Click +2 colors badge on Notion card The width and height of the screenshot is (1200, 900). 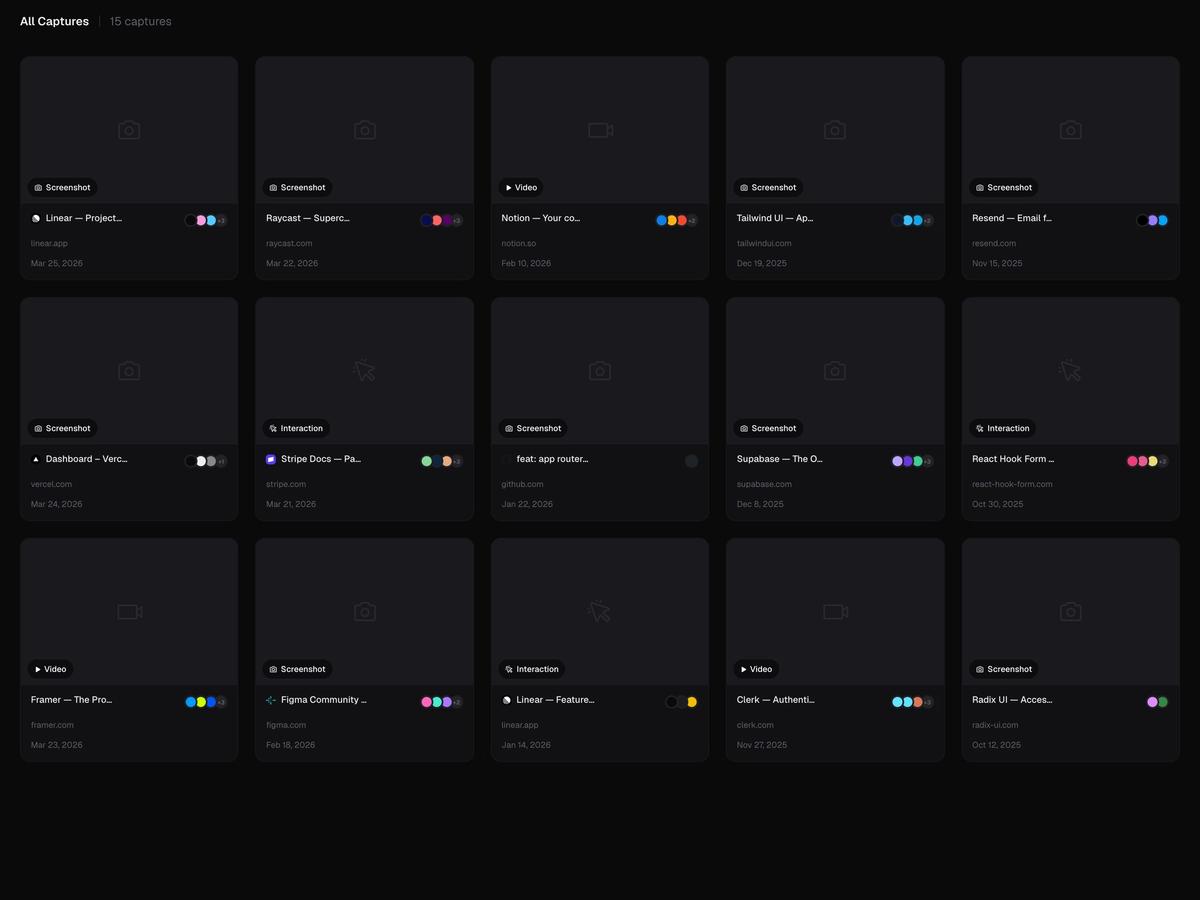coord(692,220)
